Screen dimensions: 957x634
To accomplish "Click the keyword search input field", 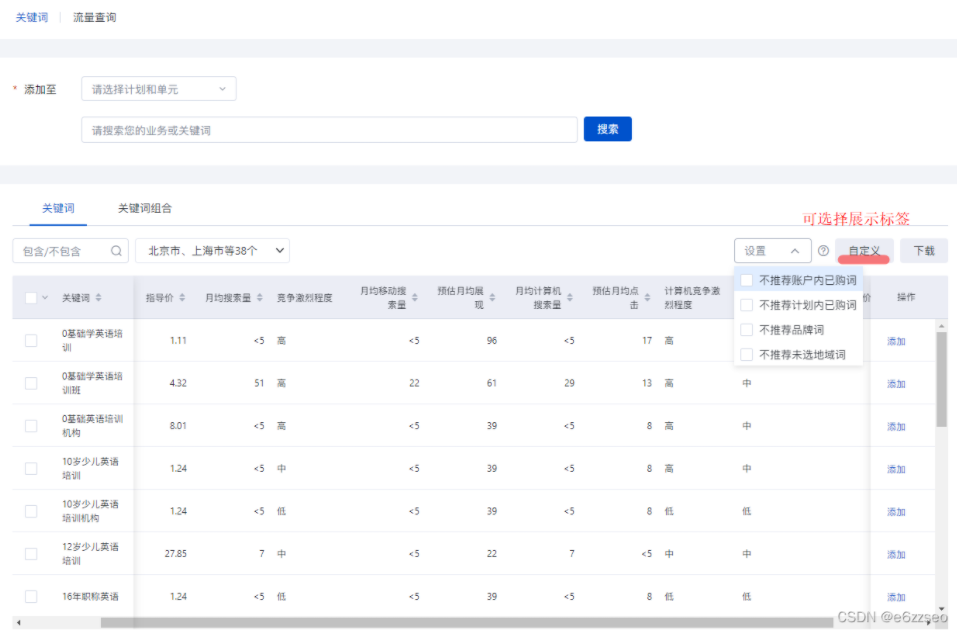I will pos(329,130).
